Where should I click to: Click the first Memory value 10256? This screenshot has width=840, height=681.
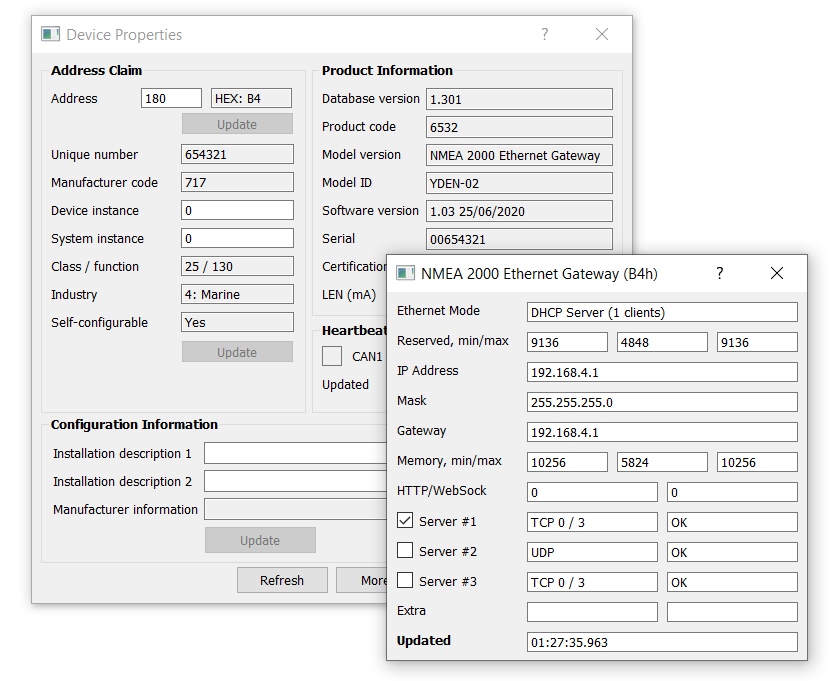click(567, 462)
